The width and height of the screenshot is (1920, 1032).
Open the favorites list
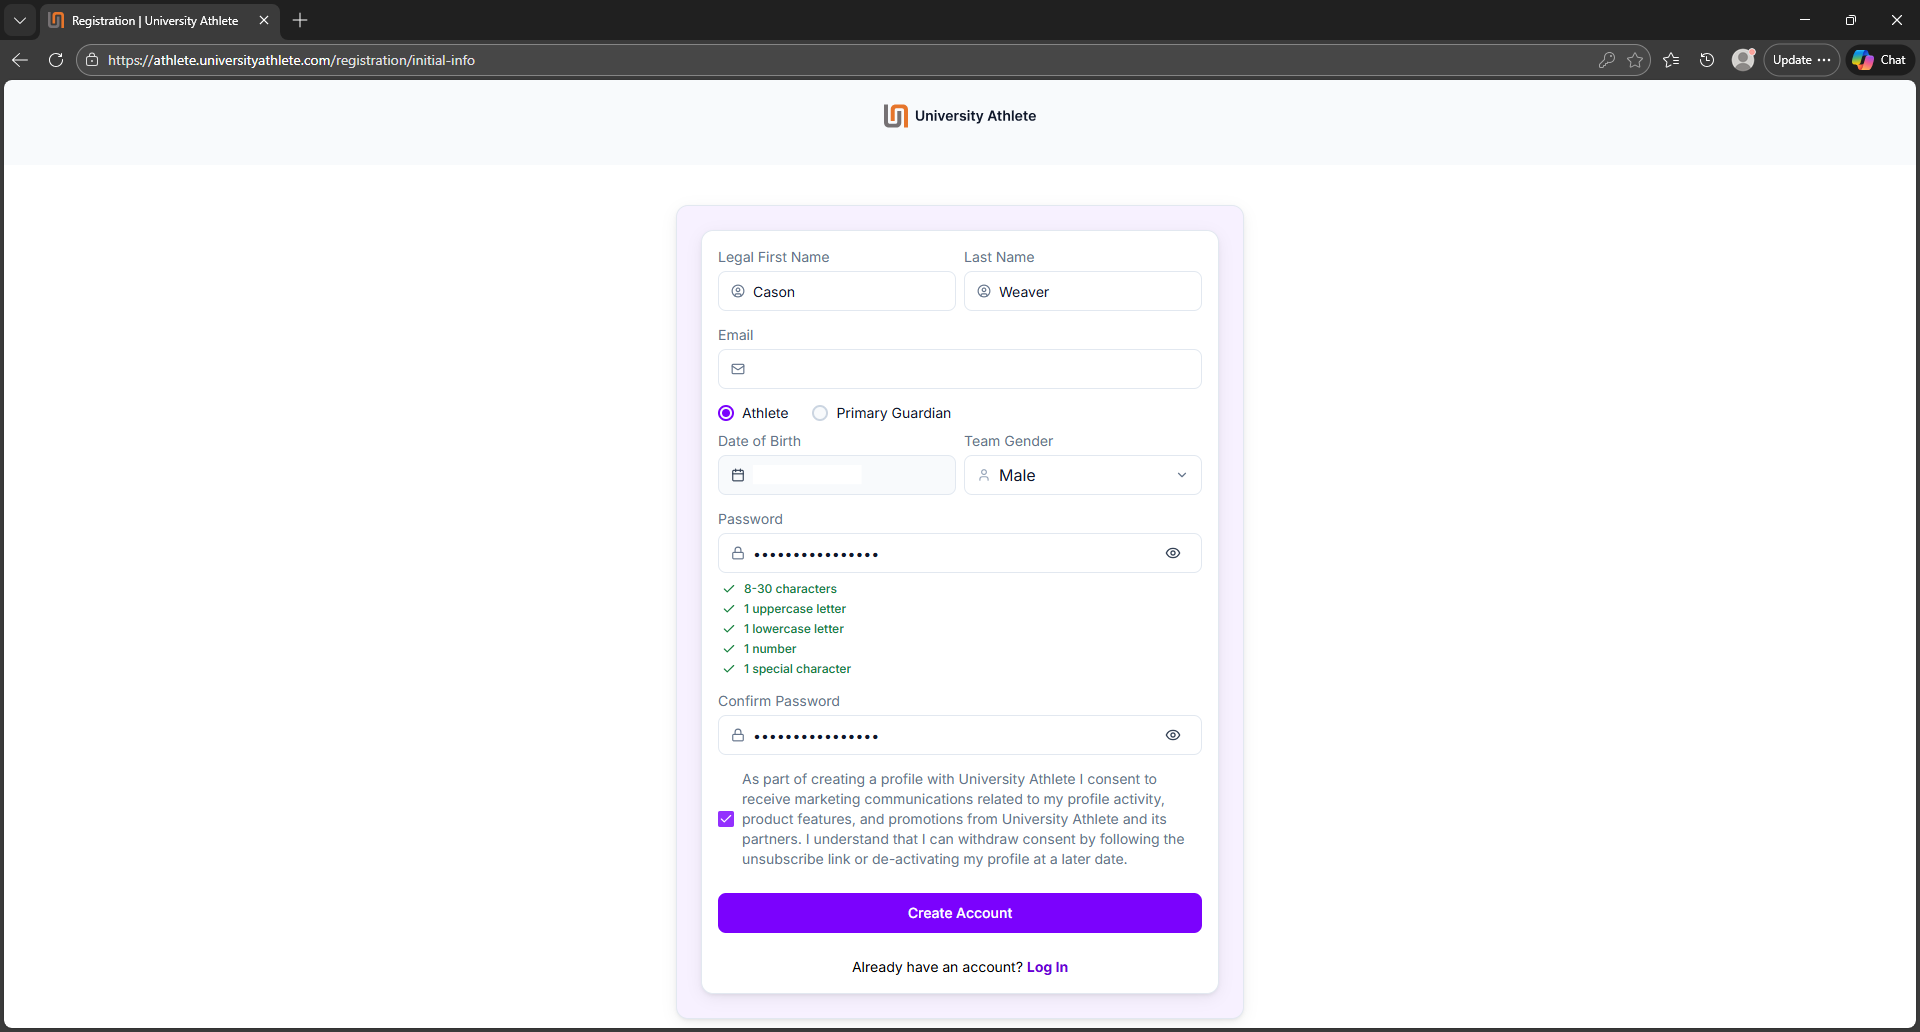pyautogui.click(x=1671, y=60)
